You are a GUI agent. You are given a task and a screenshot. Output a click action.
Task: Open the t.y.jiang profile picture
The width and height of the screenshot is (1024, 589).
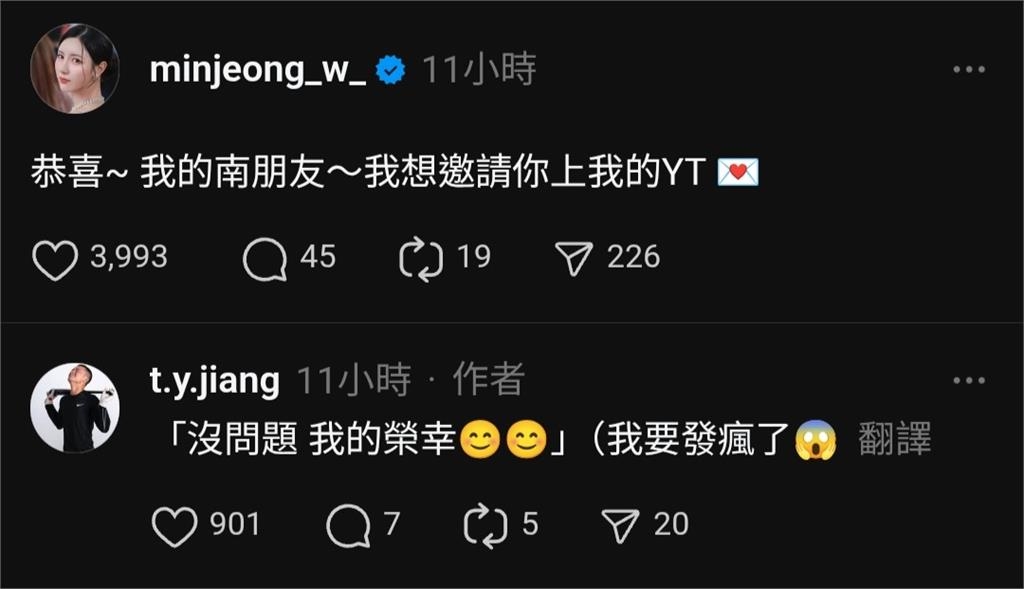(75, 408)
